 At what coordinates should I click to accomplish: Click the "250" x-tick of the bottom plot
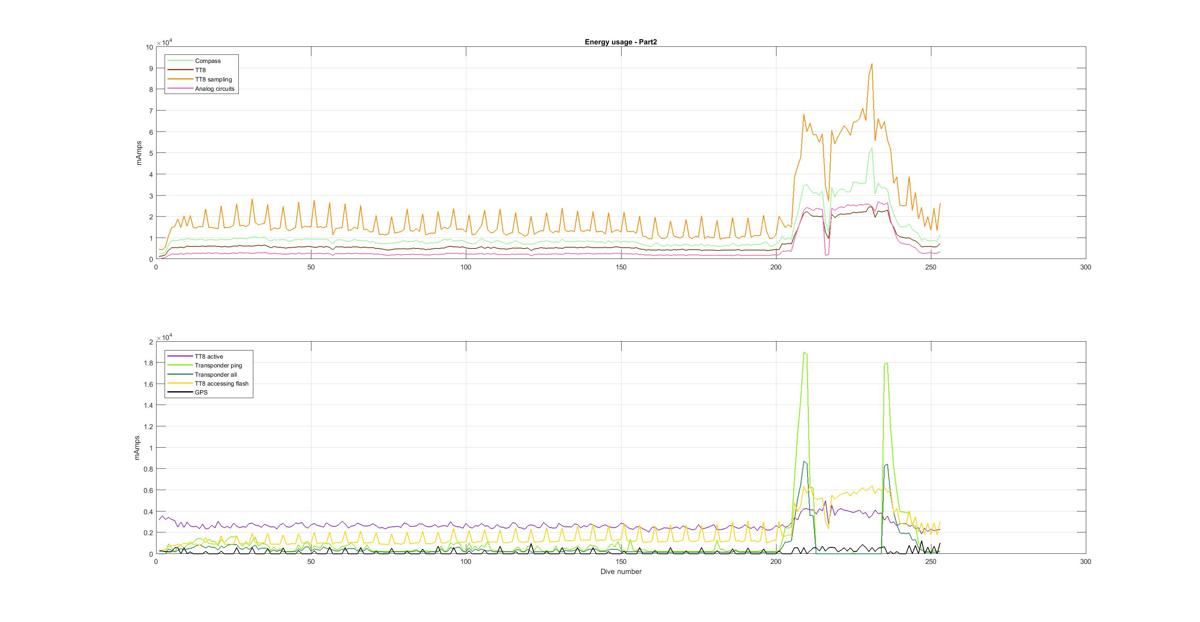click(x=931, y=562)
